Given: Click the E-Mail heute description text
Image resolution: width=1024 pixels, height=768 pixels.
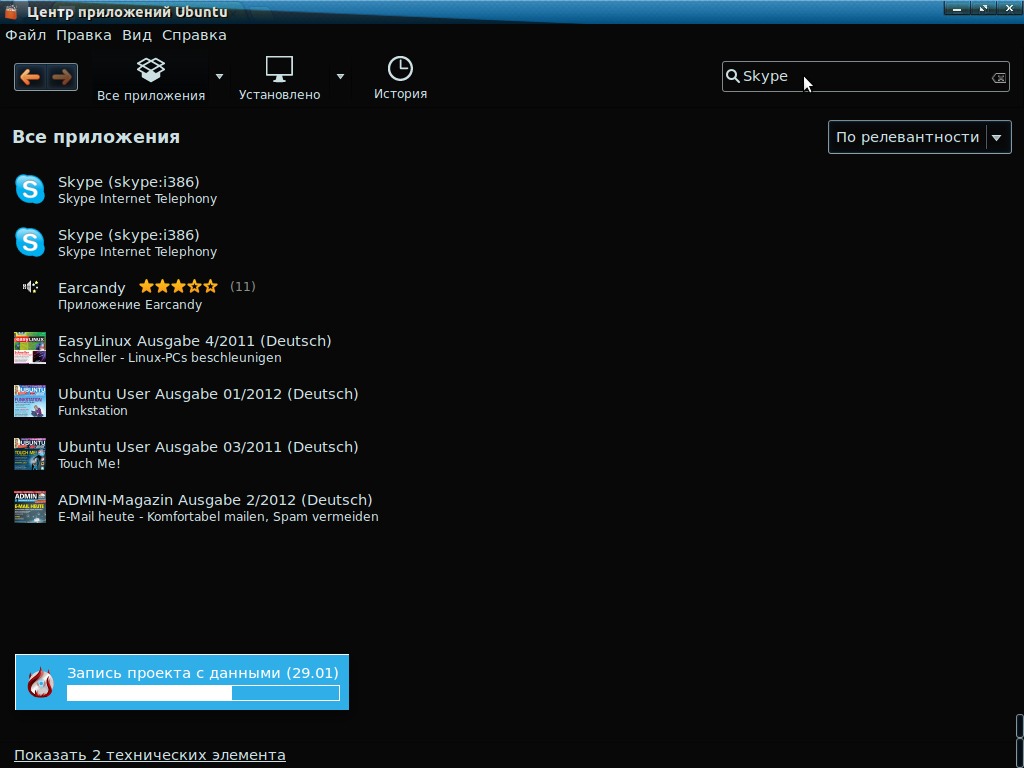Looking at the screenshot, I should [218, 517].
